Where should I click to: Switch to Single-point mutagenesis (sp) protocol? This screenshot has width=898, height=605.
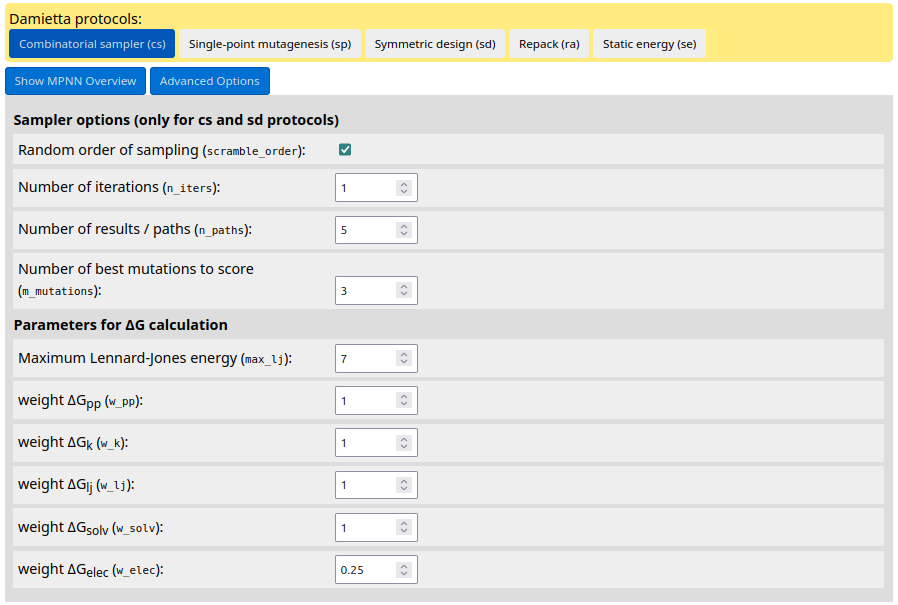click(270, 44)
